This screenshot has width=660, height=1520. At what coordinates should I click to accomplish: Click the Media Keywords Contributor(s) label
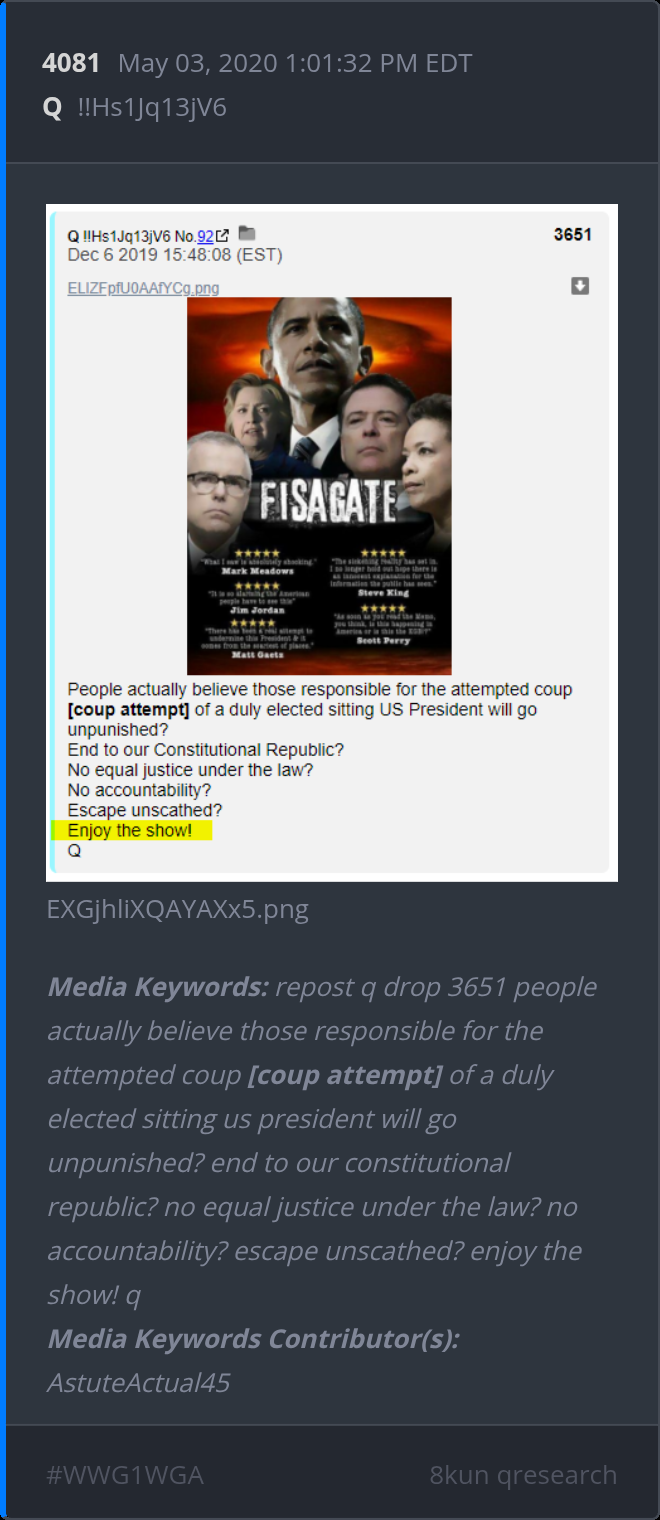tap(253, 1339)
